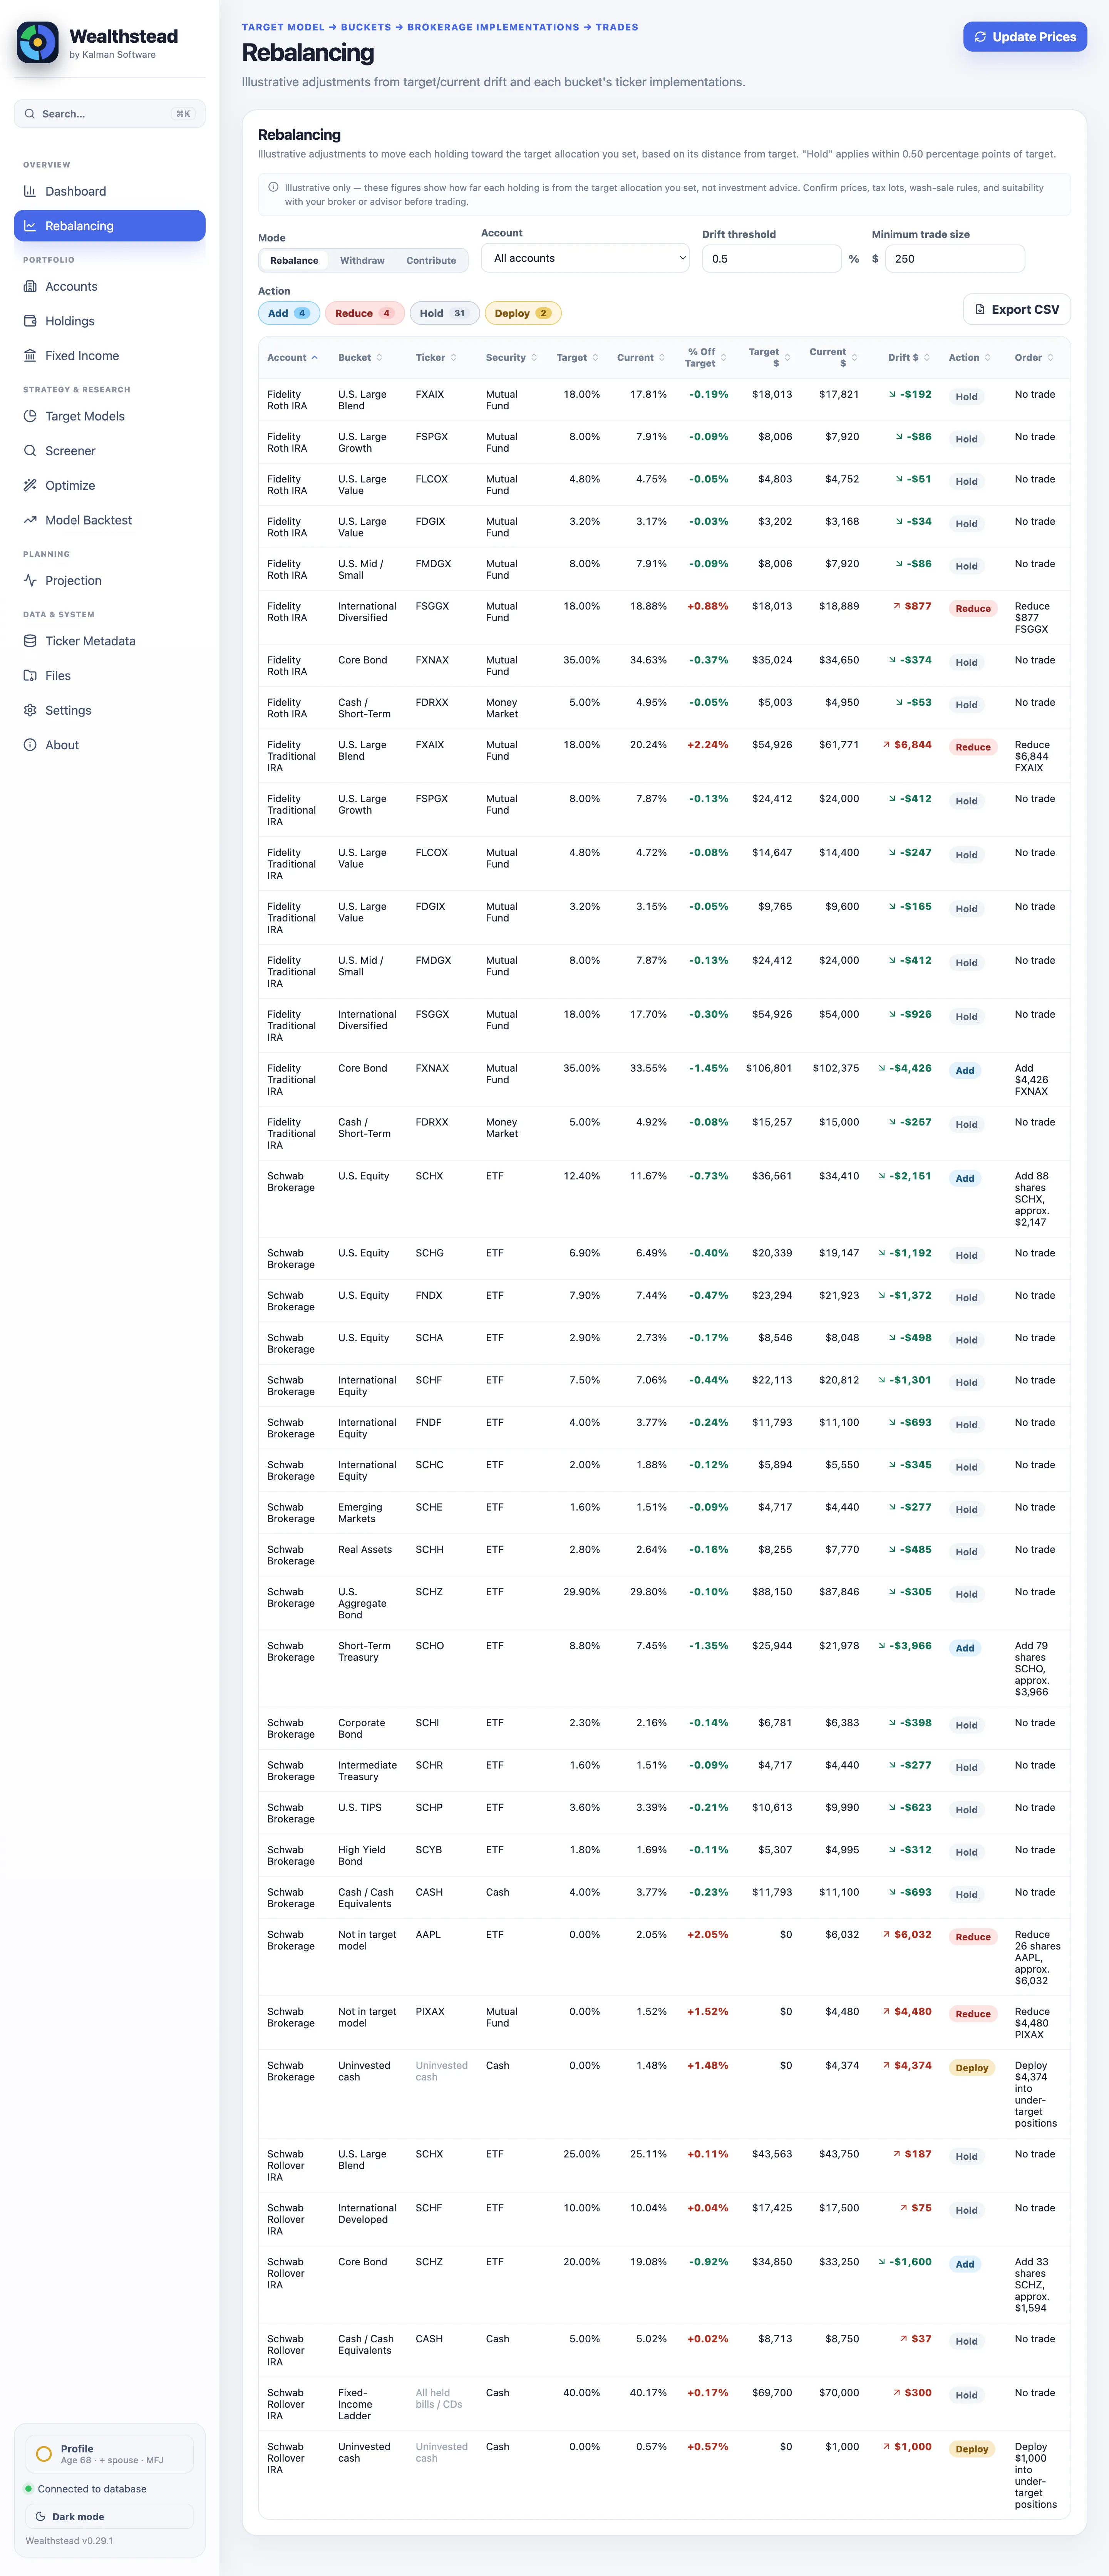
Task: Navigate to Ticker Metadata
Action: click(x=110, y=641)
